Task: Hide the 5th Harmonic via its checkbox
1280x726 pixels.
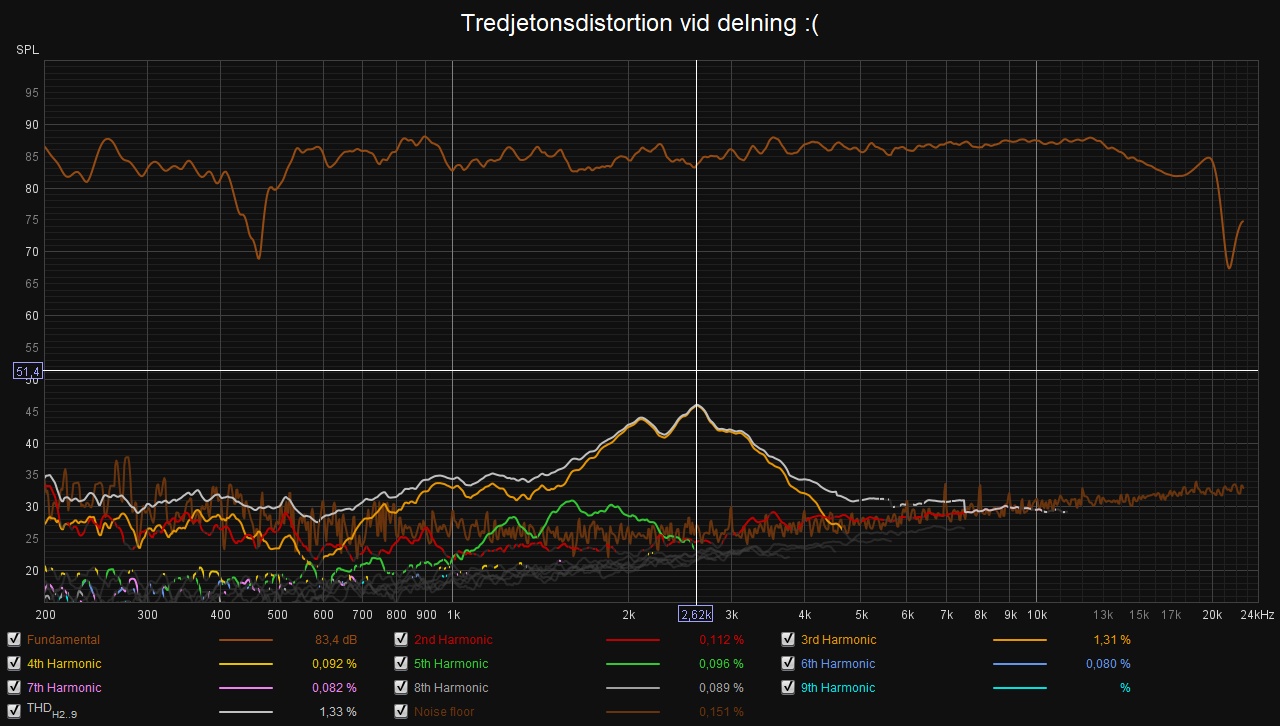Action: (401, 664)
